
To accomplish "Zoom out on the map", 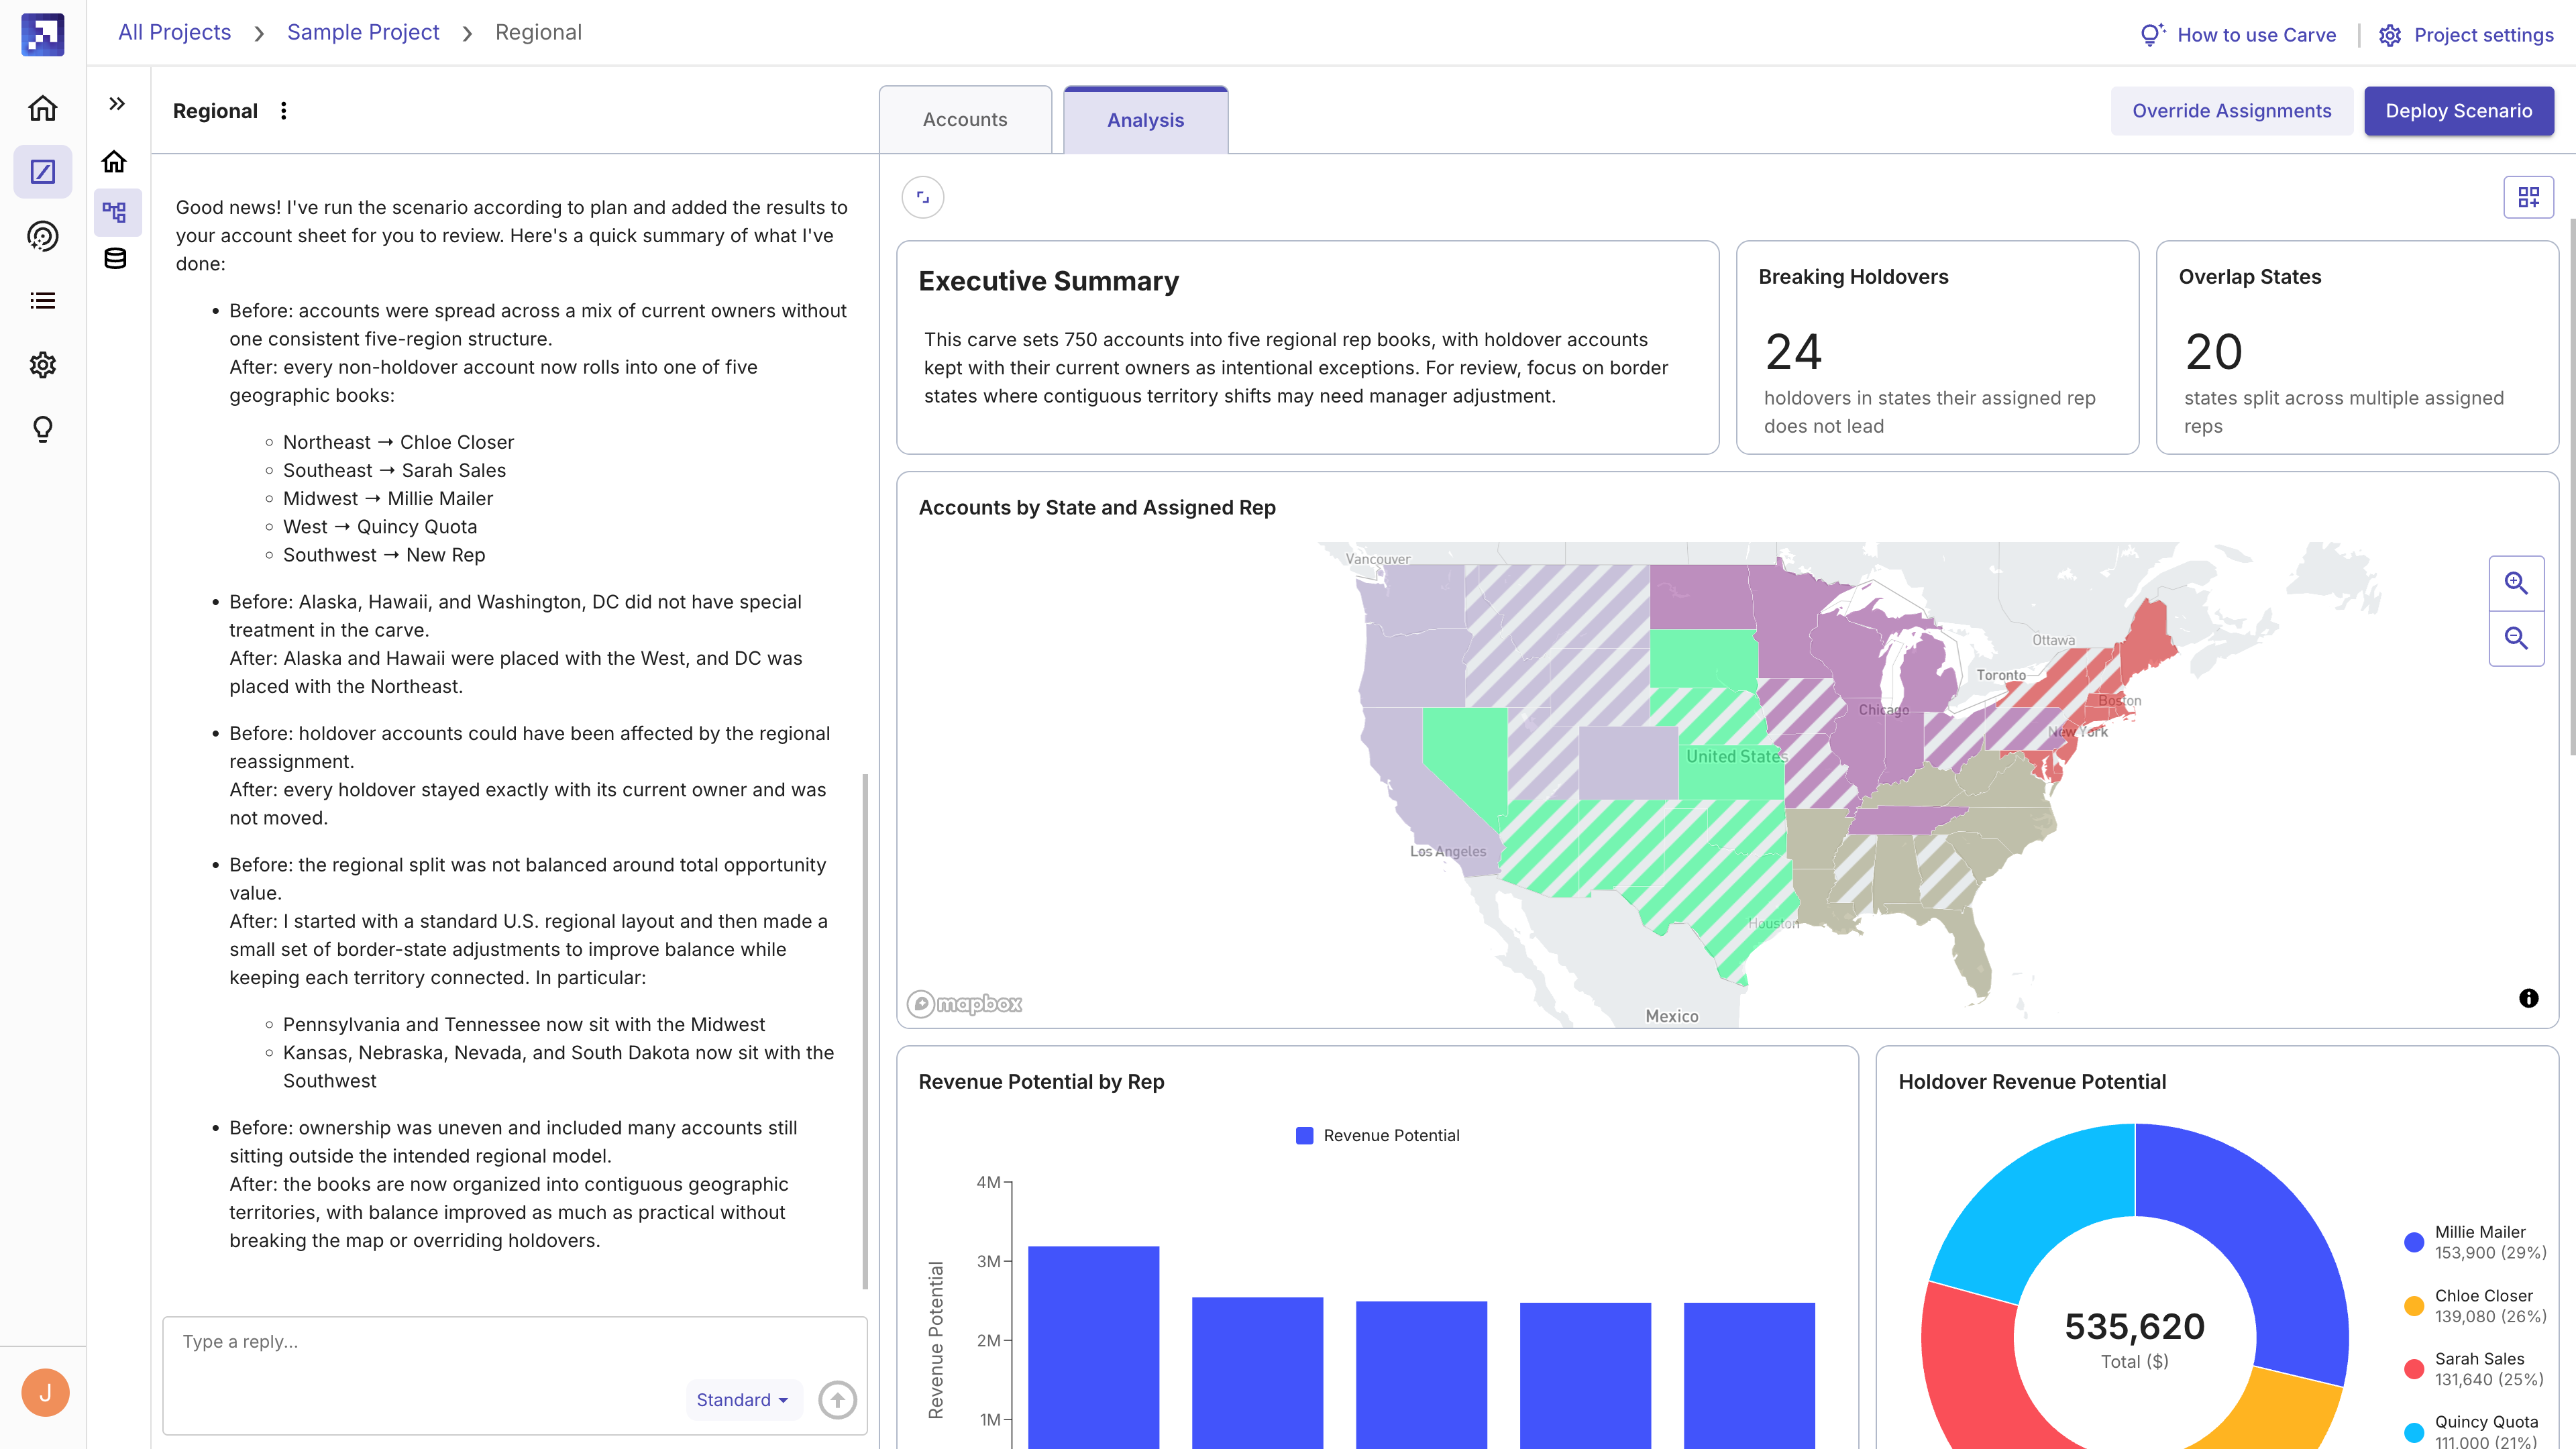I will click(x=2516, y=638).
